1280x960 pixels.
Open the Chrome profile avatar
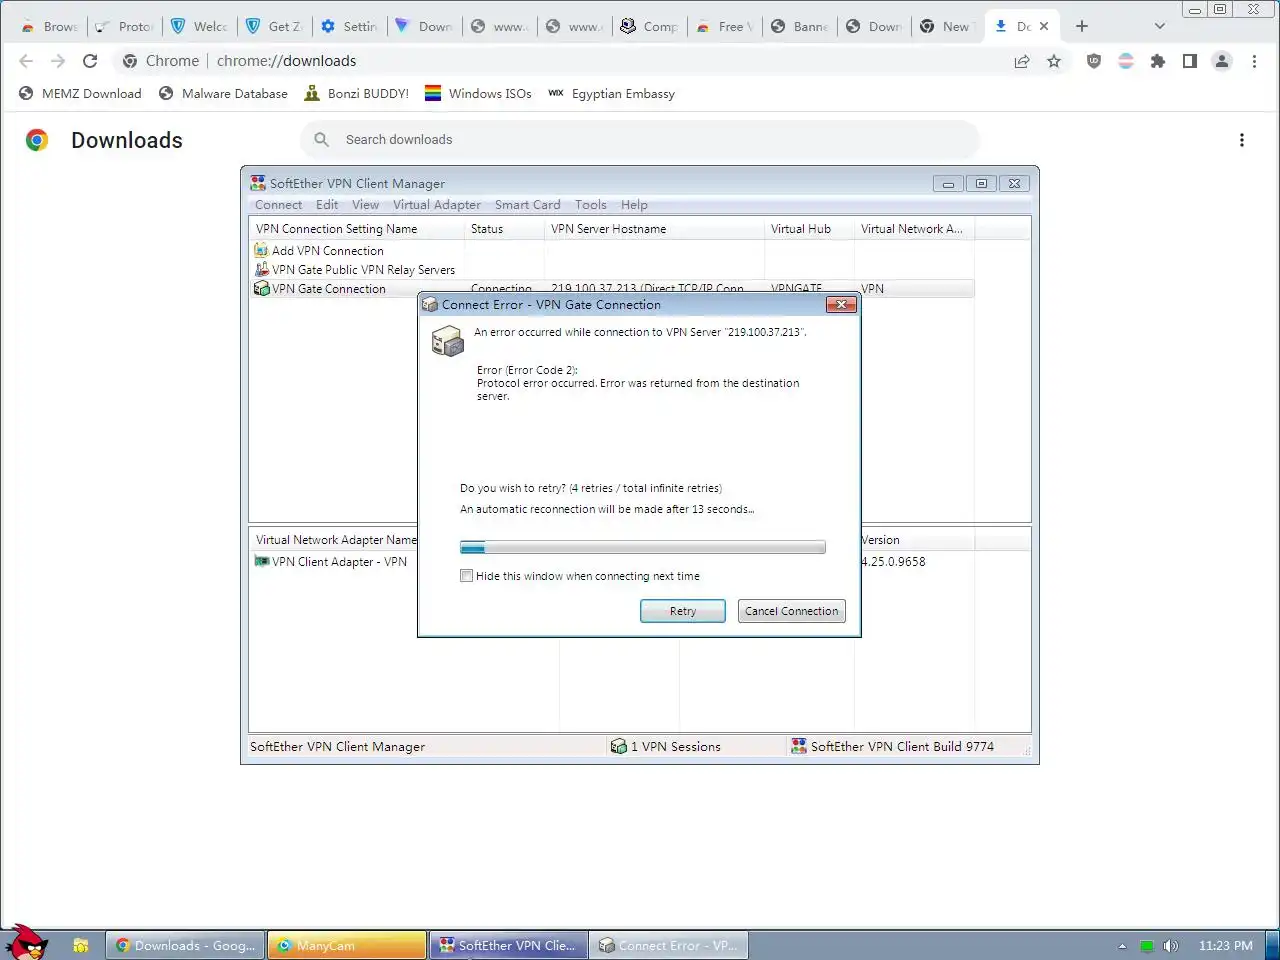(1222, 61)
